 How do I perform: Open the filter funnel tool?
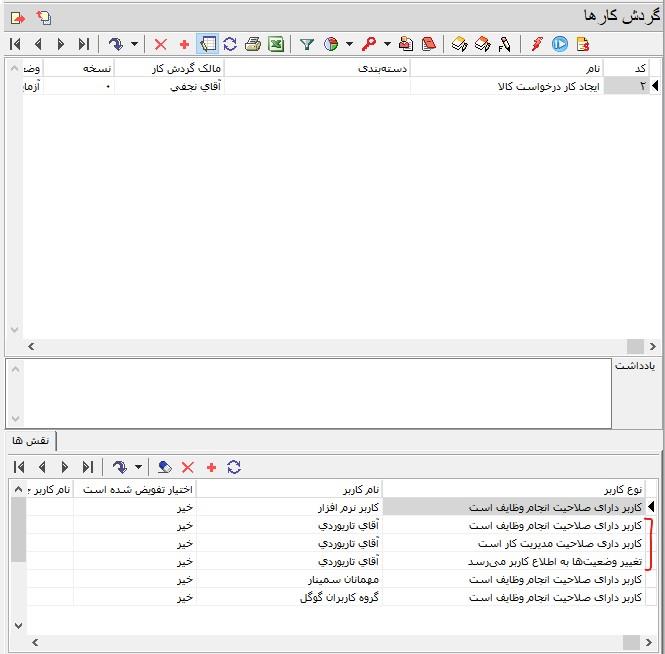[x=307, y=44]
